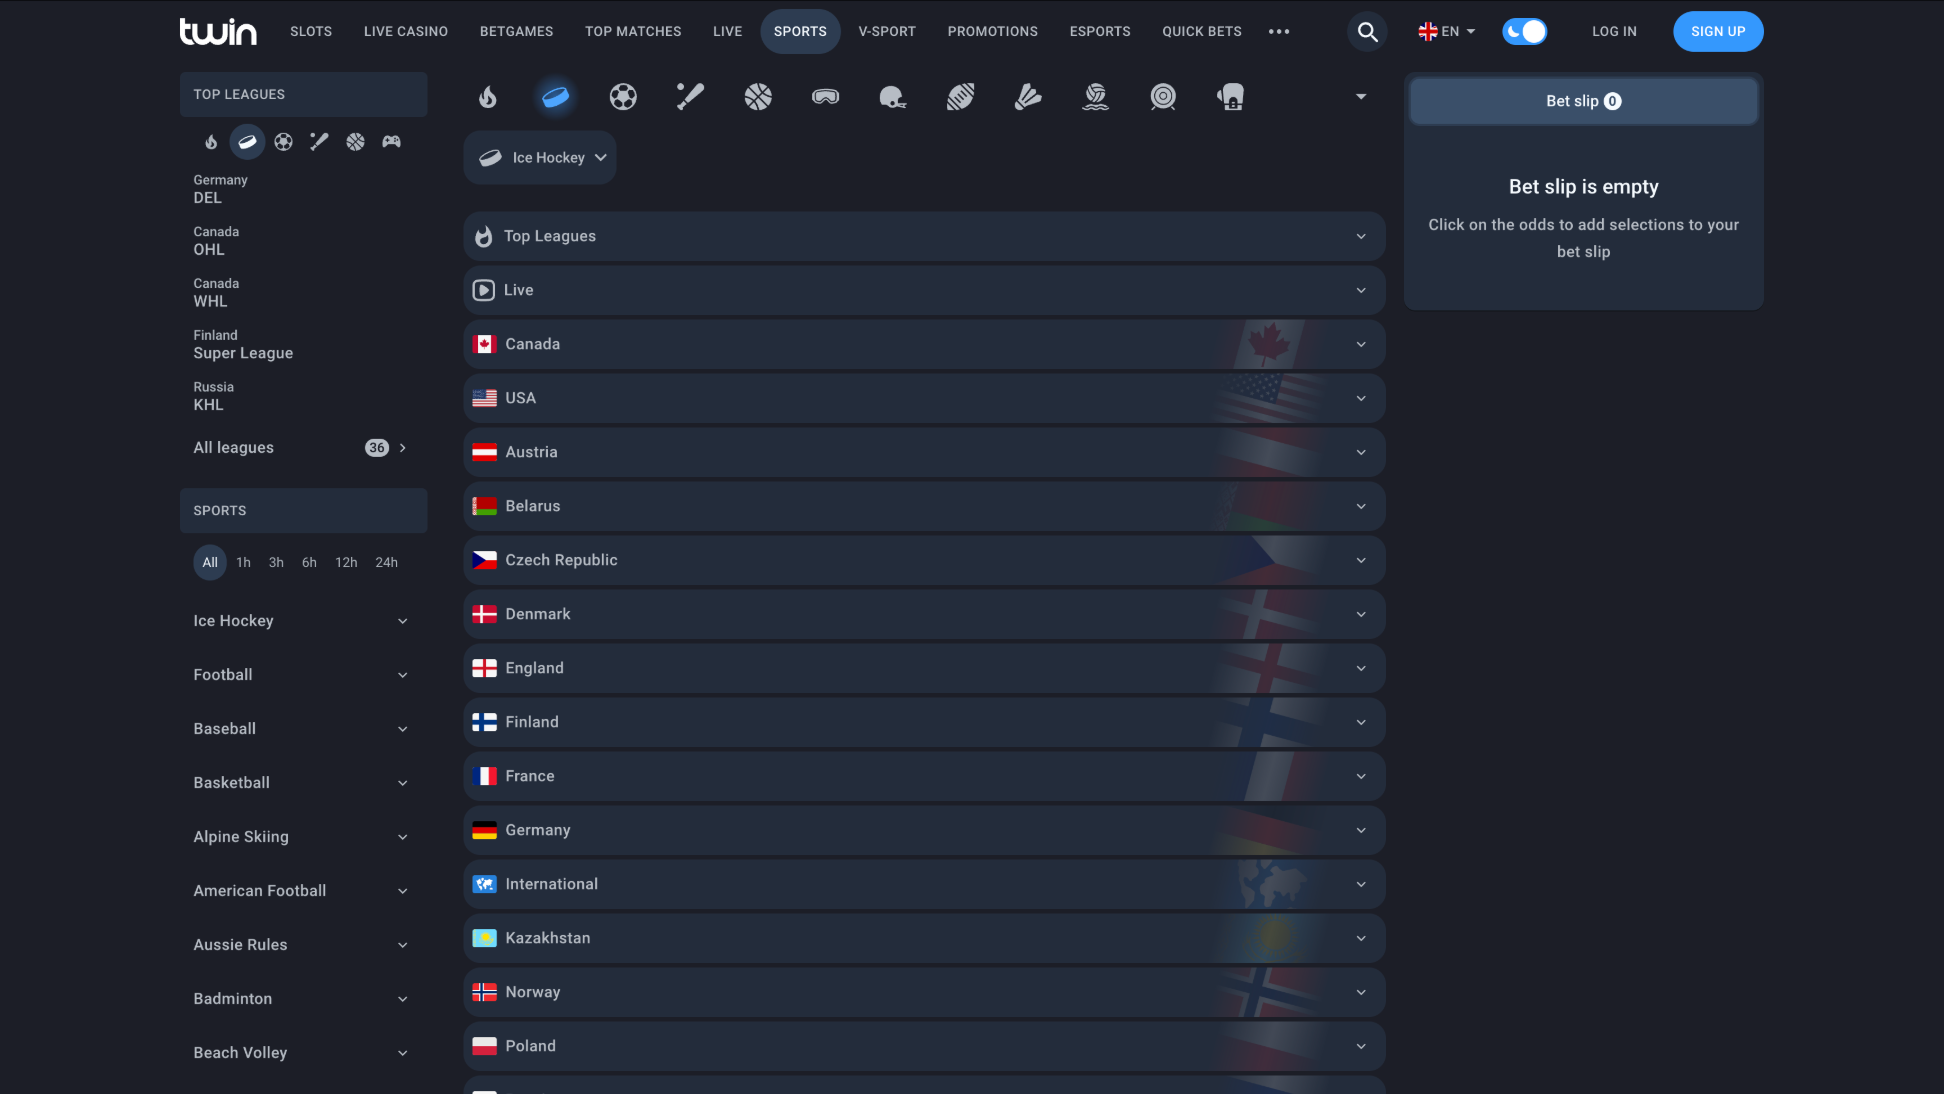The image size is (1944, 1094).
Task: Expand the Canada country section
Action: click(x=923, y=344)
